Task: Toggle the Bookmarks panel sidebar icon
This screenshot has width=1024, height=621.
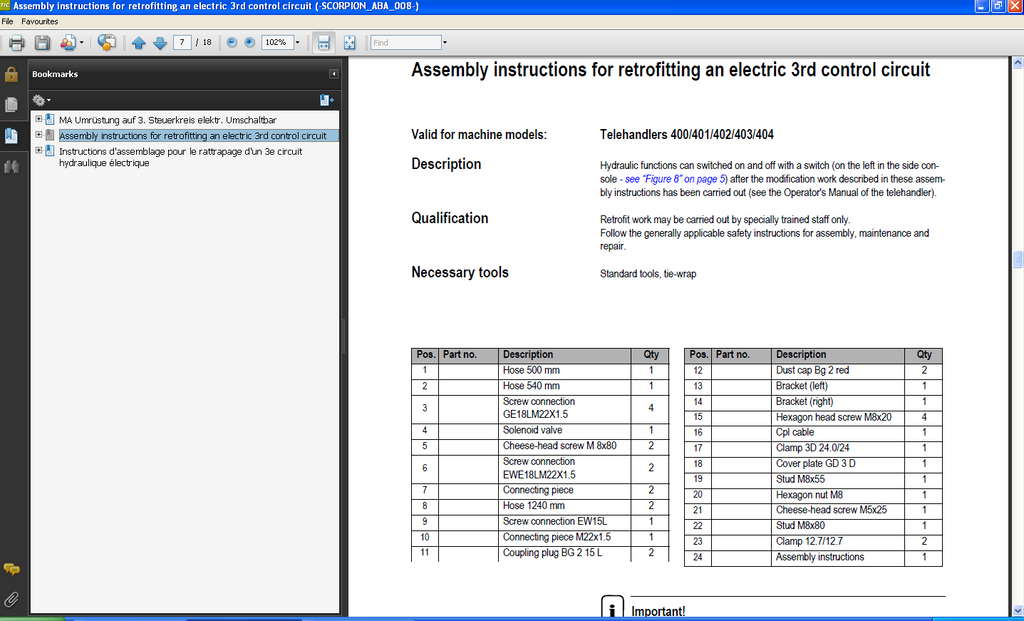Action: [x=12, y=136]
